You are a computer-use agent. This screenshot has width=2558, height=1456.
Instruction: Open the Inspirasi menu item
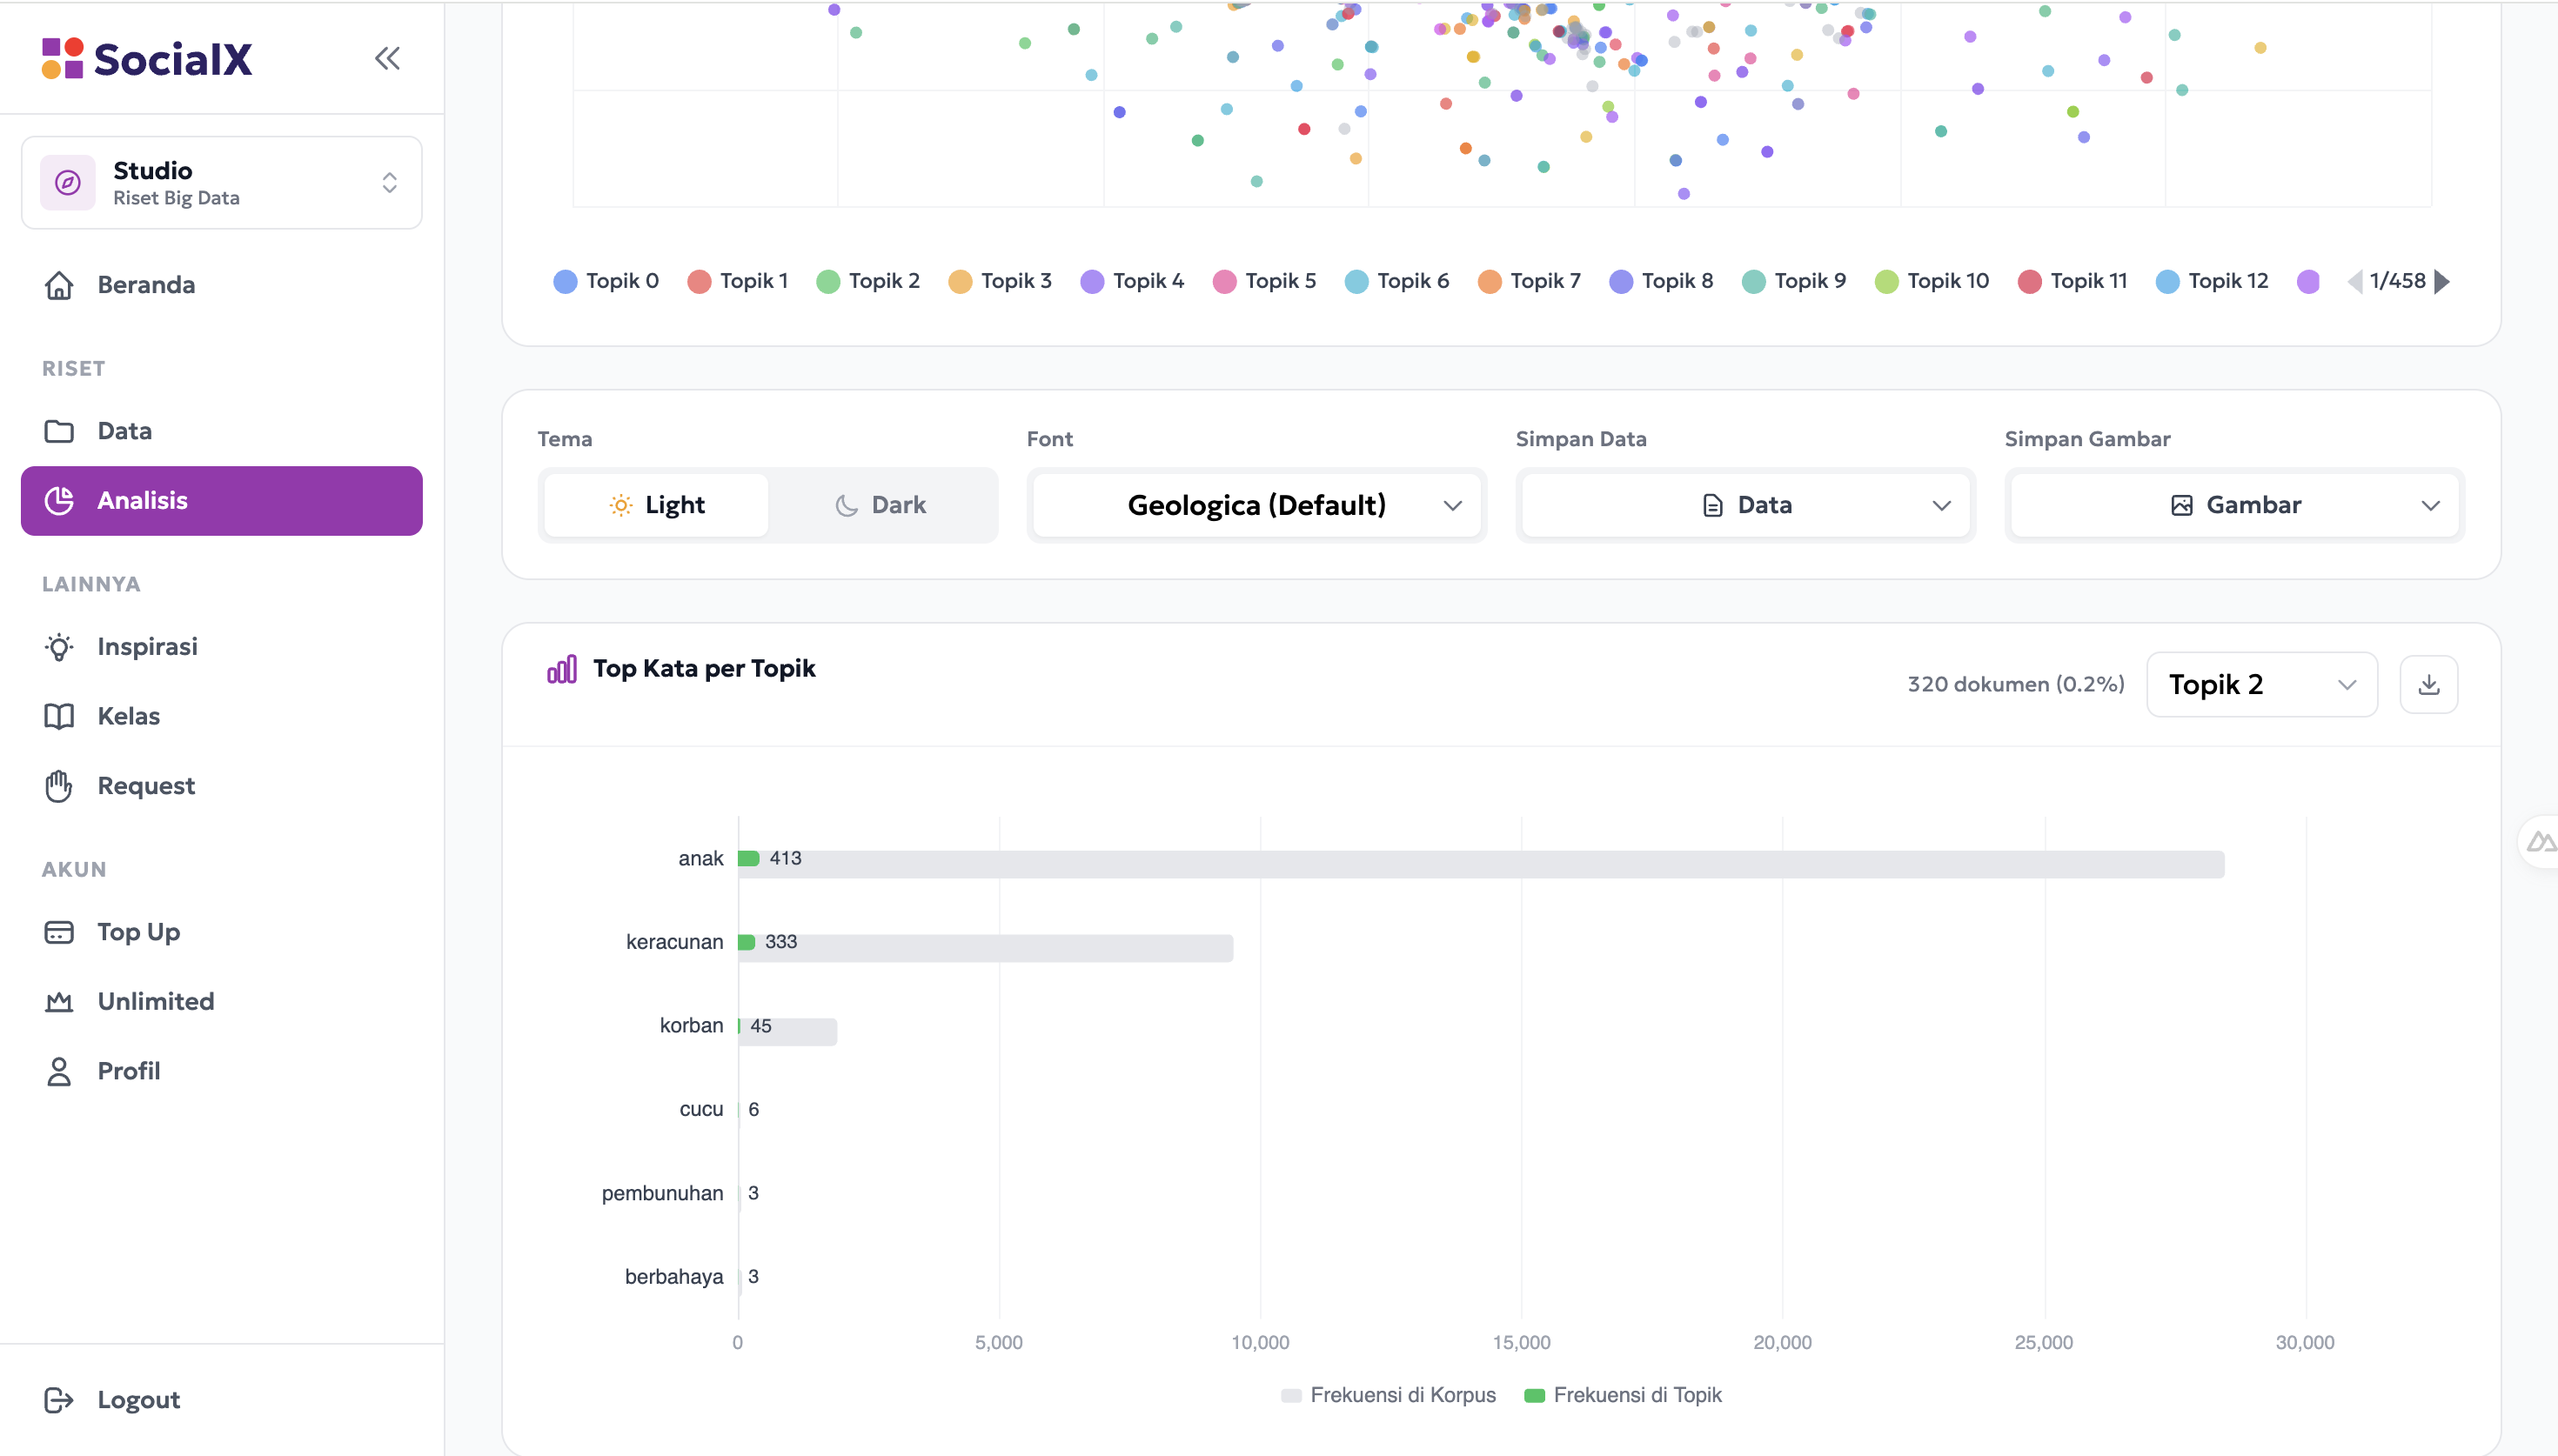tap(221, 647)
